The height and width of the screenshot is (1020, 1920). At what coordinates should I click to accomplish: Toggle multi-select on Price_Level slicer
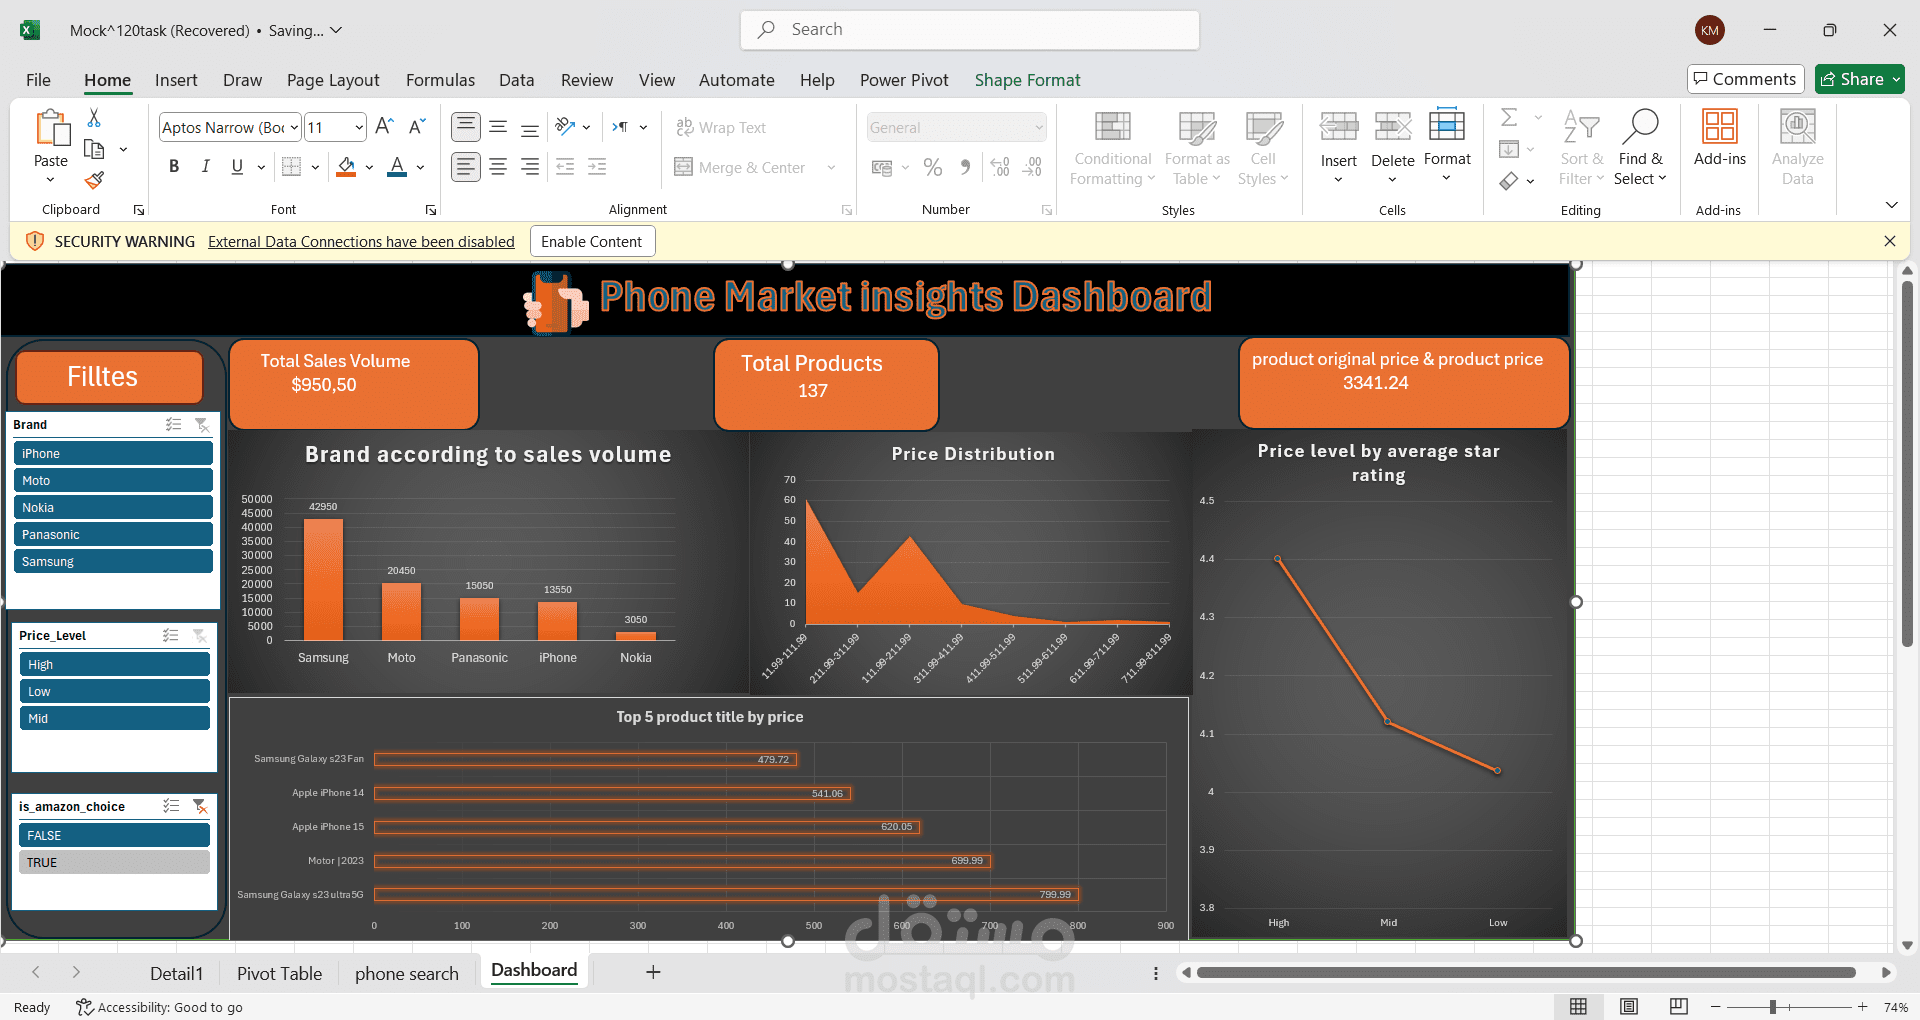171,636
